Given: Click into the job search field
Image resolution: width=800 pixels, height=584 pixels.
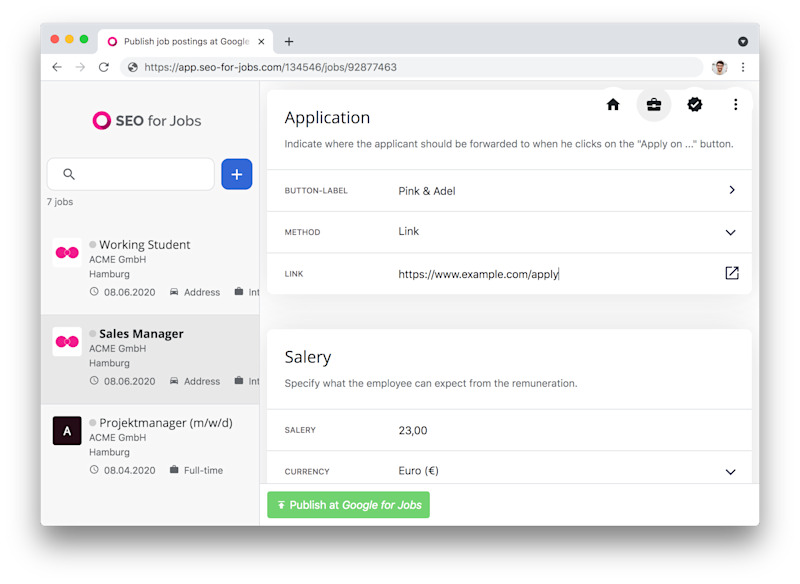Looking at the screenshot, I should coord(131,174).
